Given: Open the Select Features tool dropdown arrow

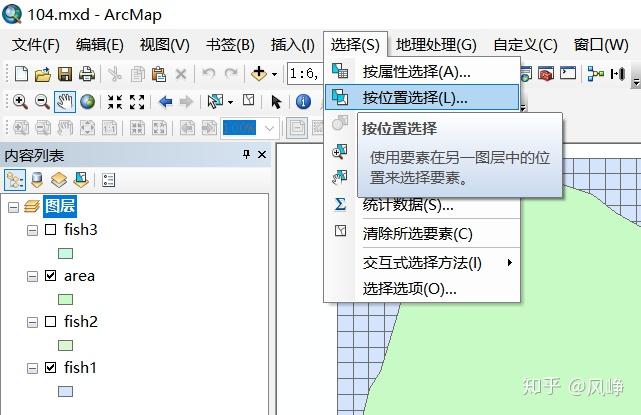Looking at the screenshot, I should coord(231,102).
